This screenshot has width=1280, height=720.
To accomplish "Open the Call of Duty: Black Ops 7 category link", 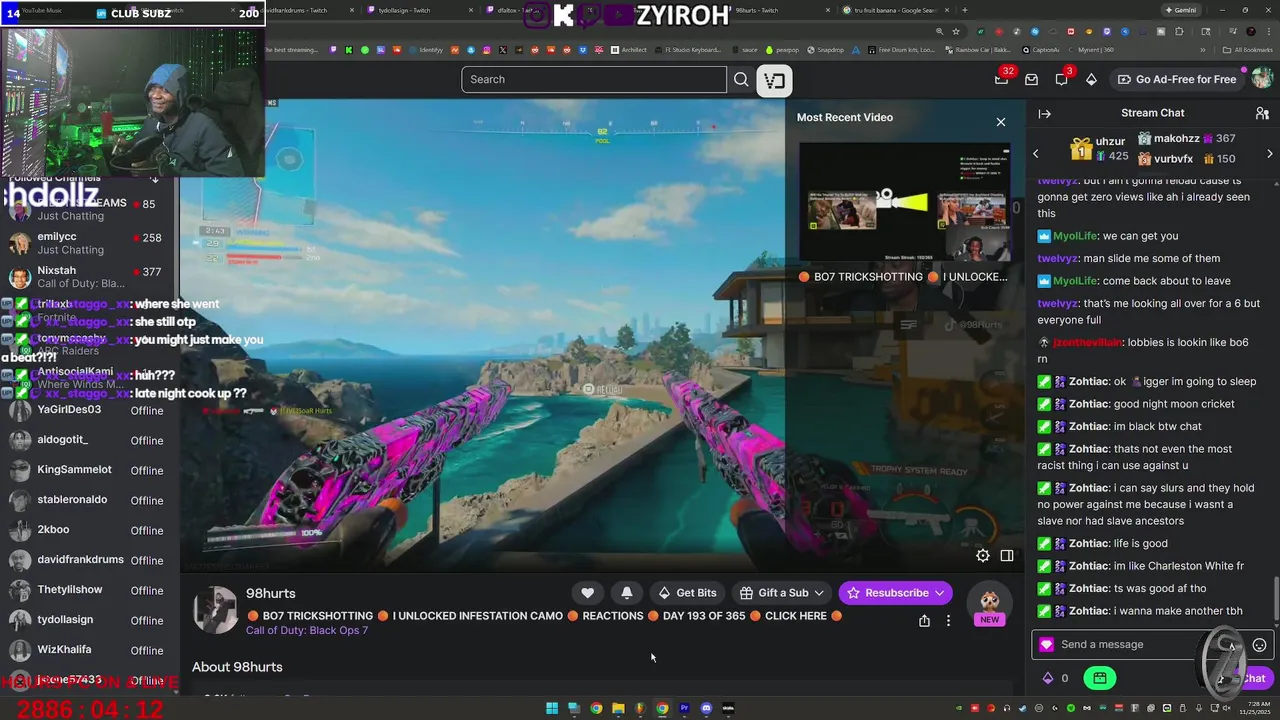I will 307,631.
